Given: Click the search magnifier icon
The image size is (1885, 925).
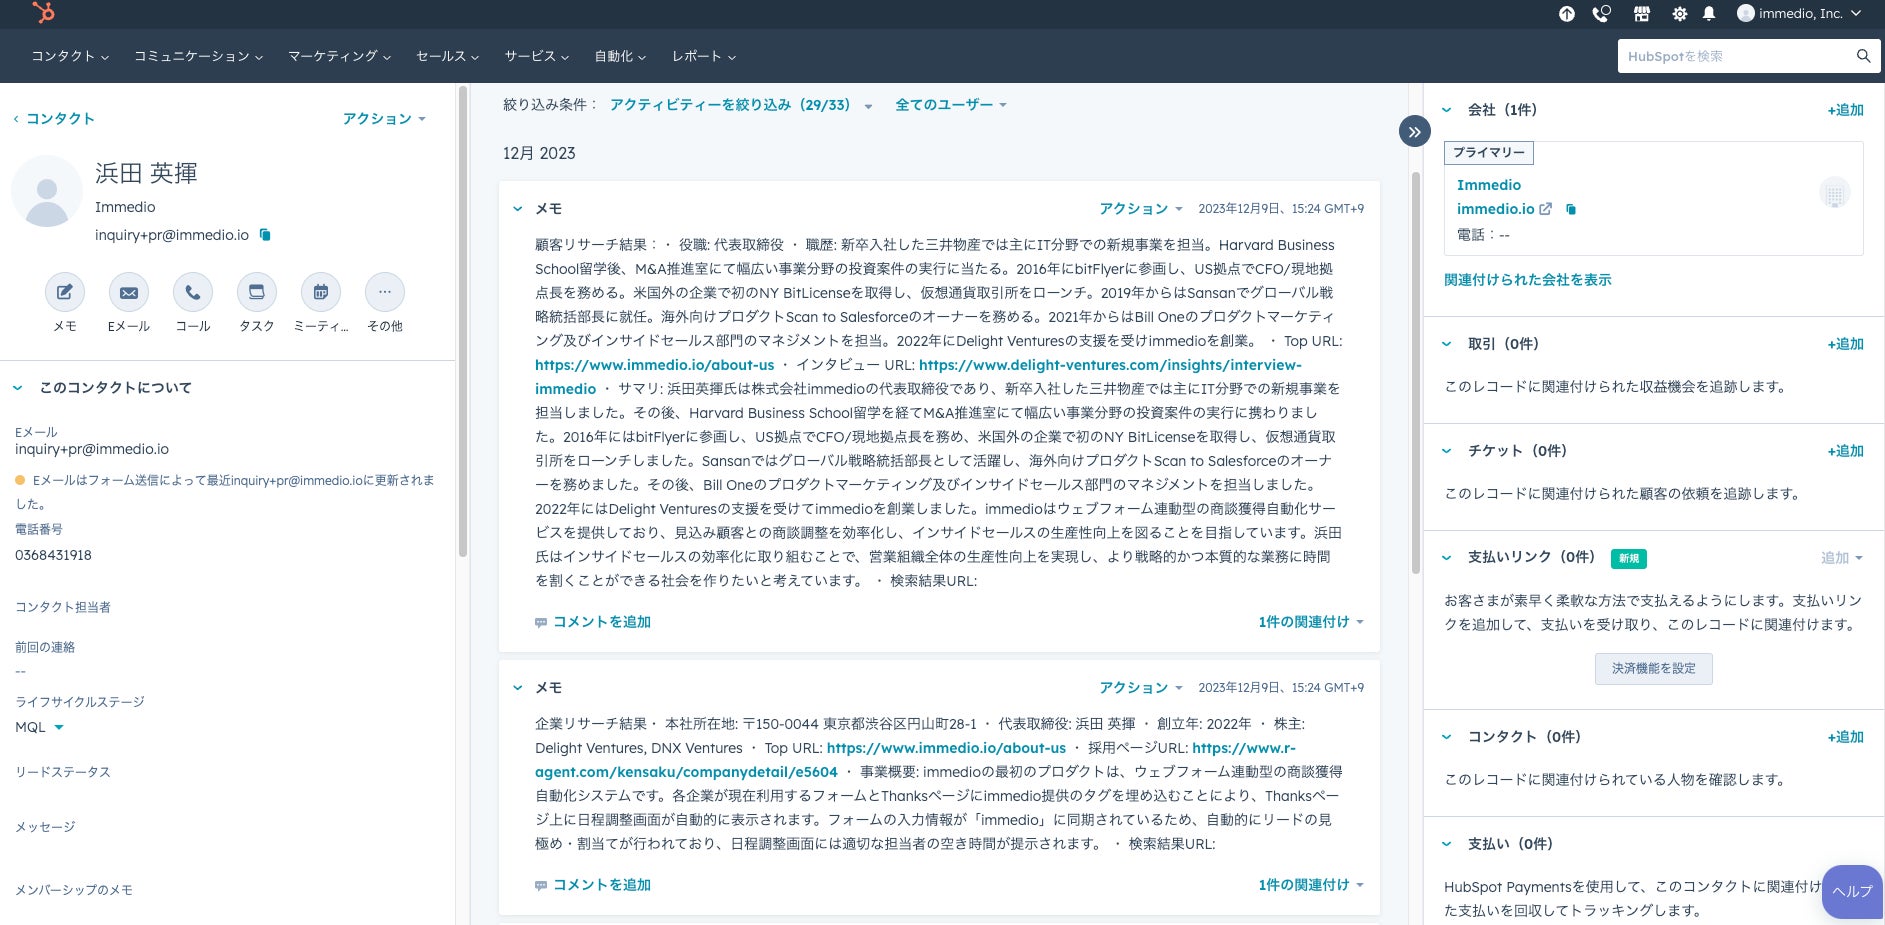Looking at the screenshot, I should click(1863, 56).
